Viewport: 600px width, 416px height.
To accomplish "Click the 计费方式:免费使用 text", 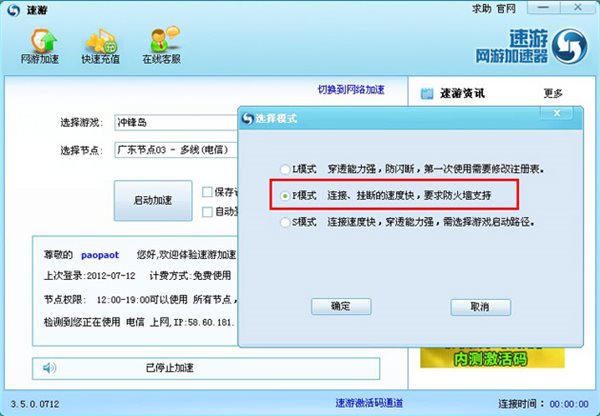I will [190, 276].
